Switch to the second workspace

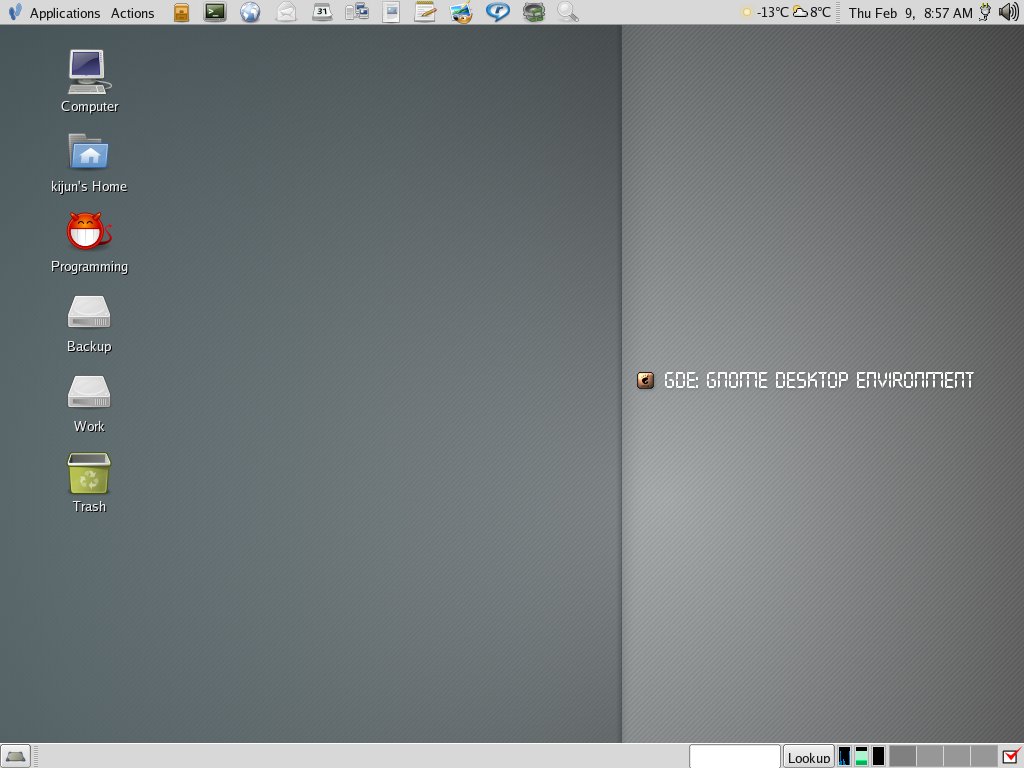tap(930, 756)
